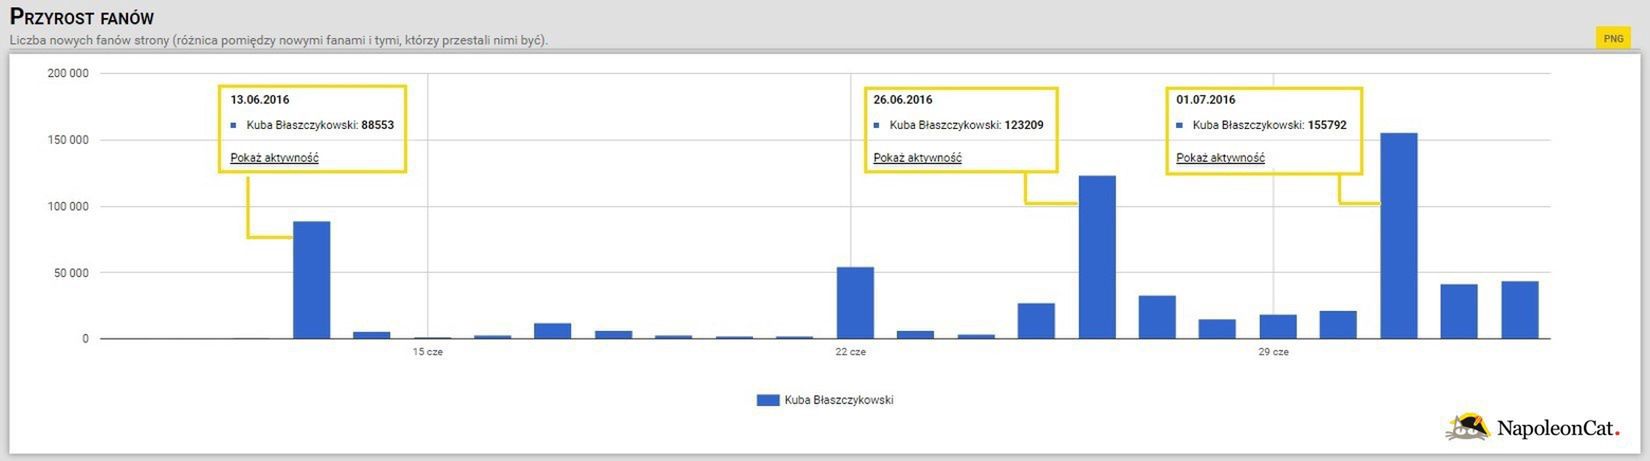
Task: Select the 155792 bar for 1 July
Action: 1399,236
